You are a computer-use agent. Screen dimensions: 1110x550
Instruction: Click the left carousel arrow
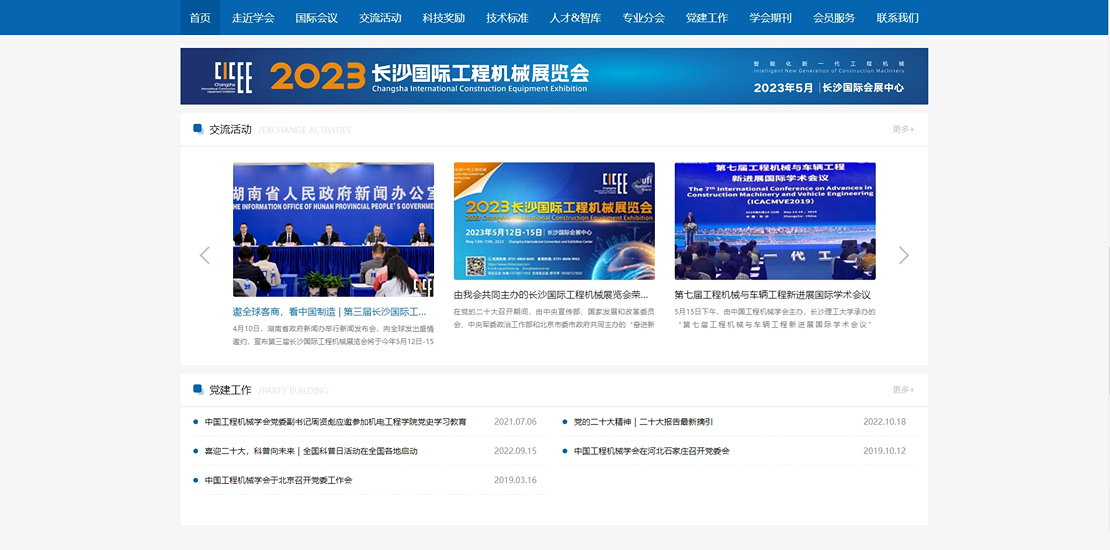pos(205,255)
